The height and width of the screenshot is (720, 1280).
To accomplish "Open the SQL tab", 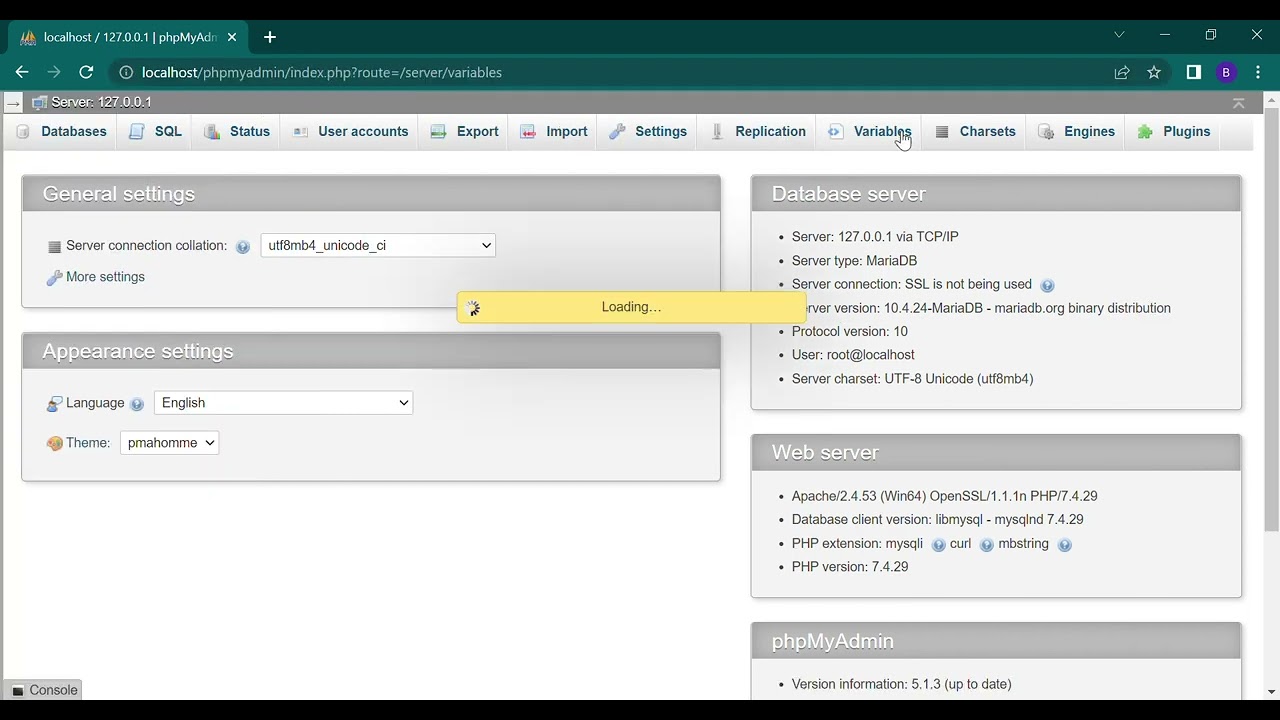I will click(x=155, y=132).
